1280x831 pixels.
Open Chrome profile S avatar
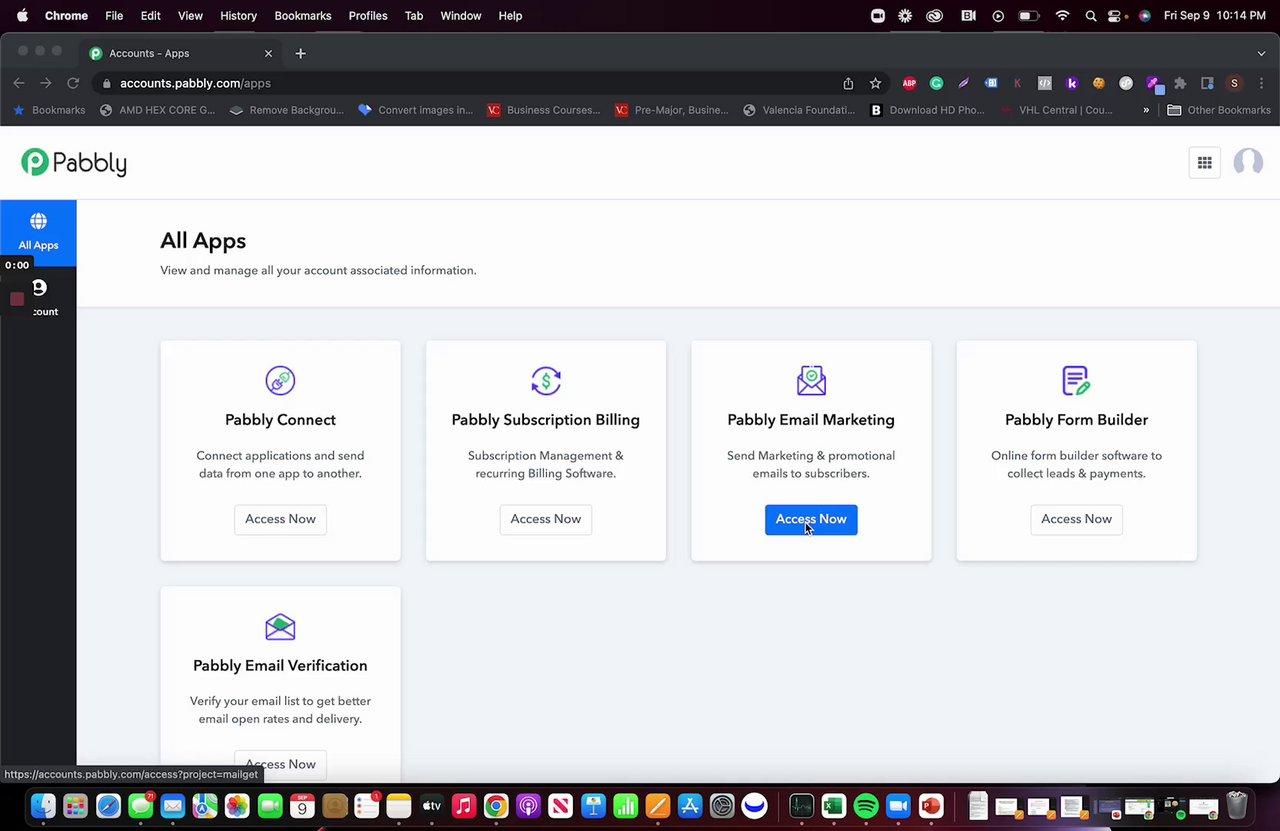pos(1234,84)
